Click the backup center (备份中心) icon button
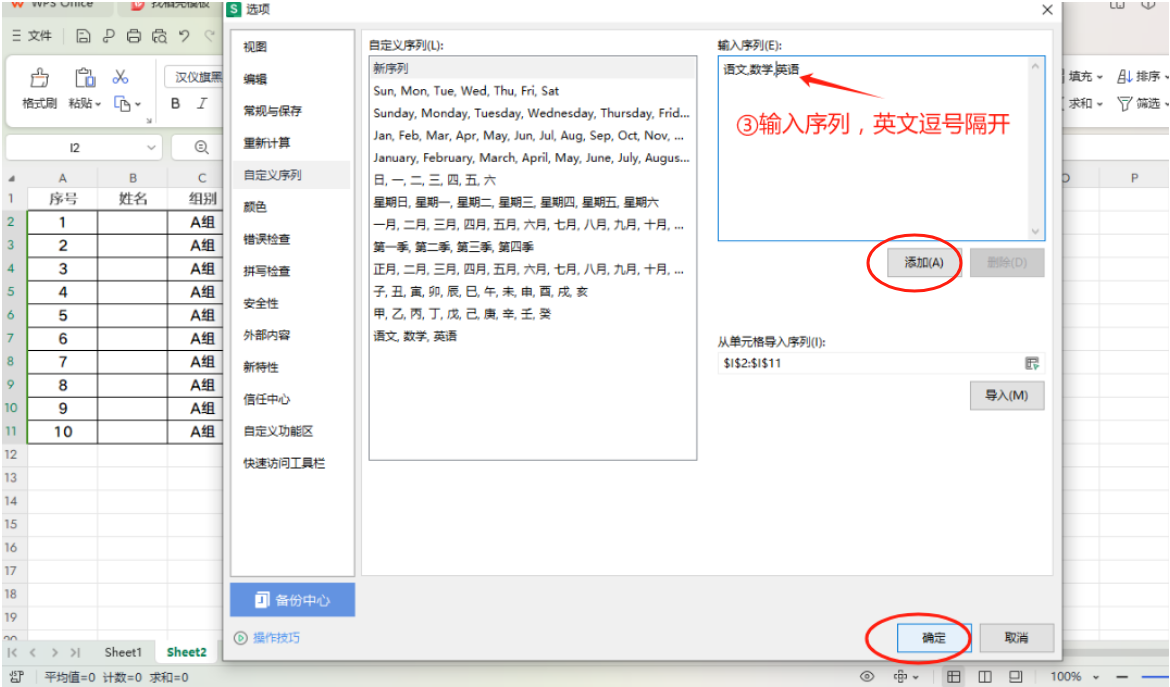 (292, 600)
